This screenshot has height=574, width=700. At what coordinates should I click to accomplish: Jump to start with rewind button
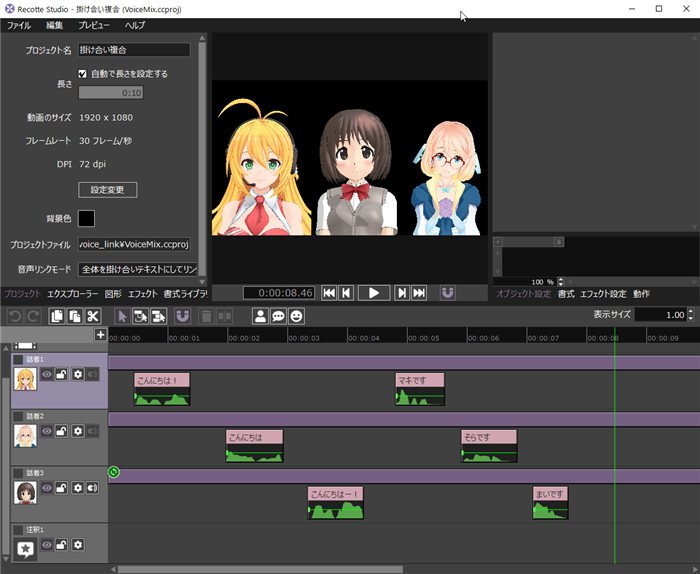329,293
